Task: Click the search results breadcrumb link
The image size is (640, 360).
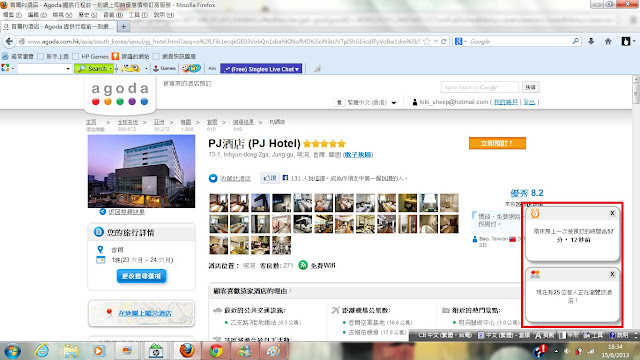Action: [x=243, y=122]
